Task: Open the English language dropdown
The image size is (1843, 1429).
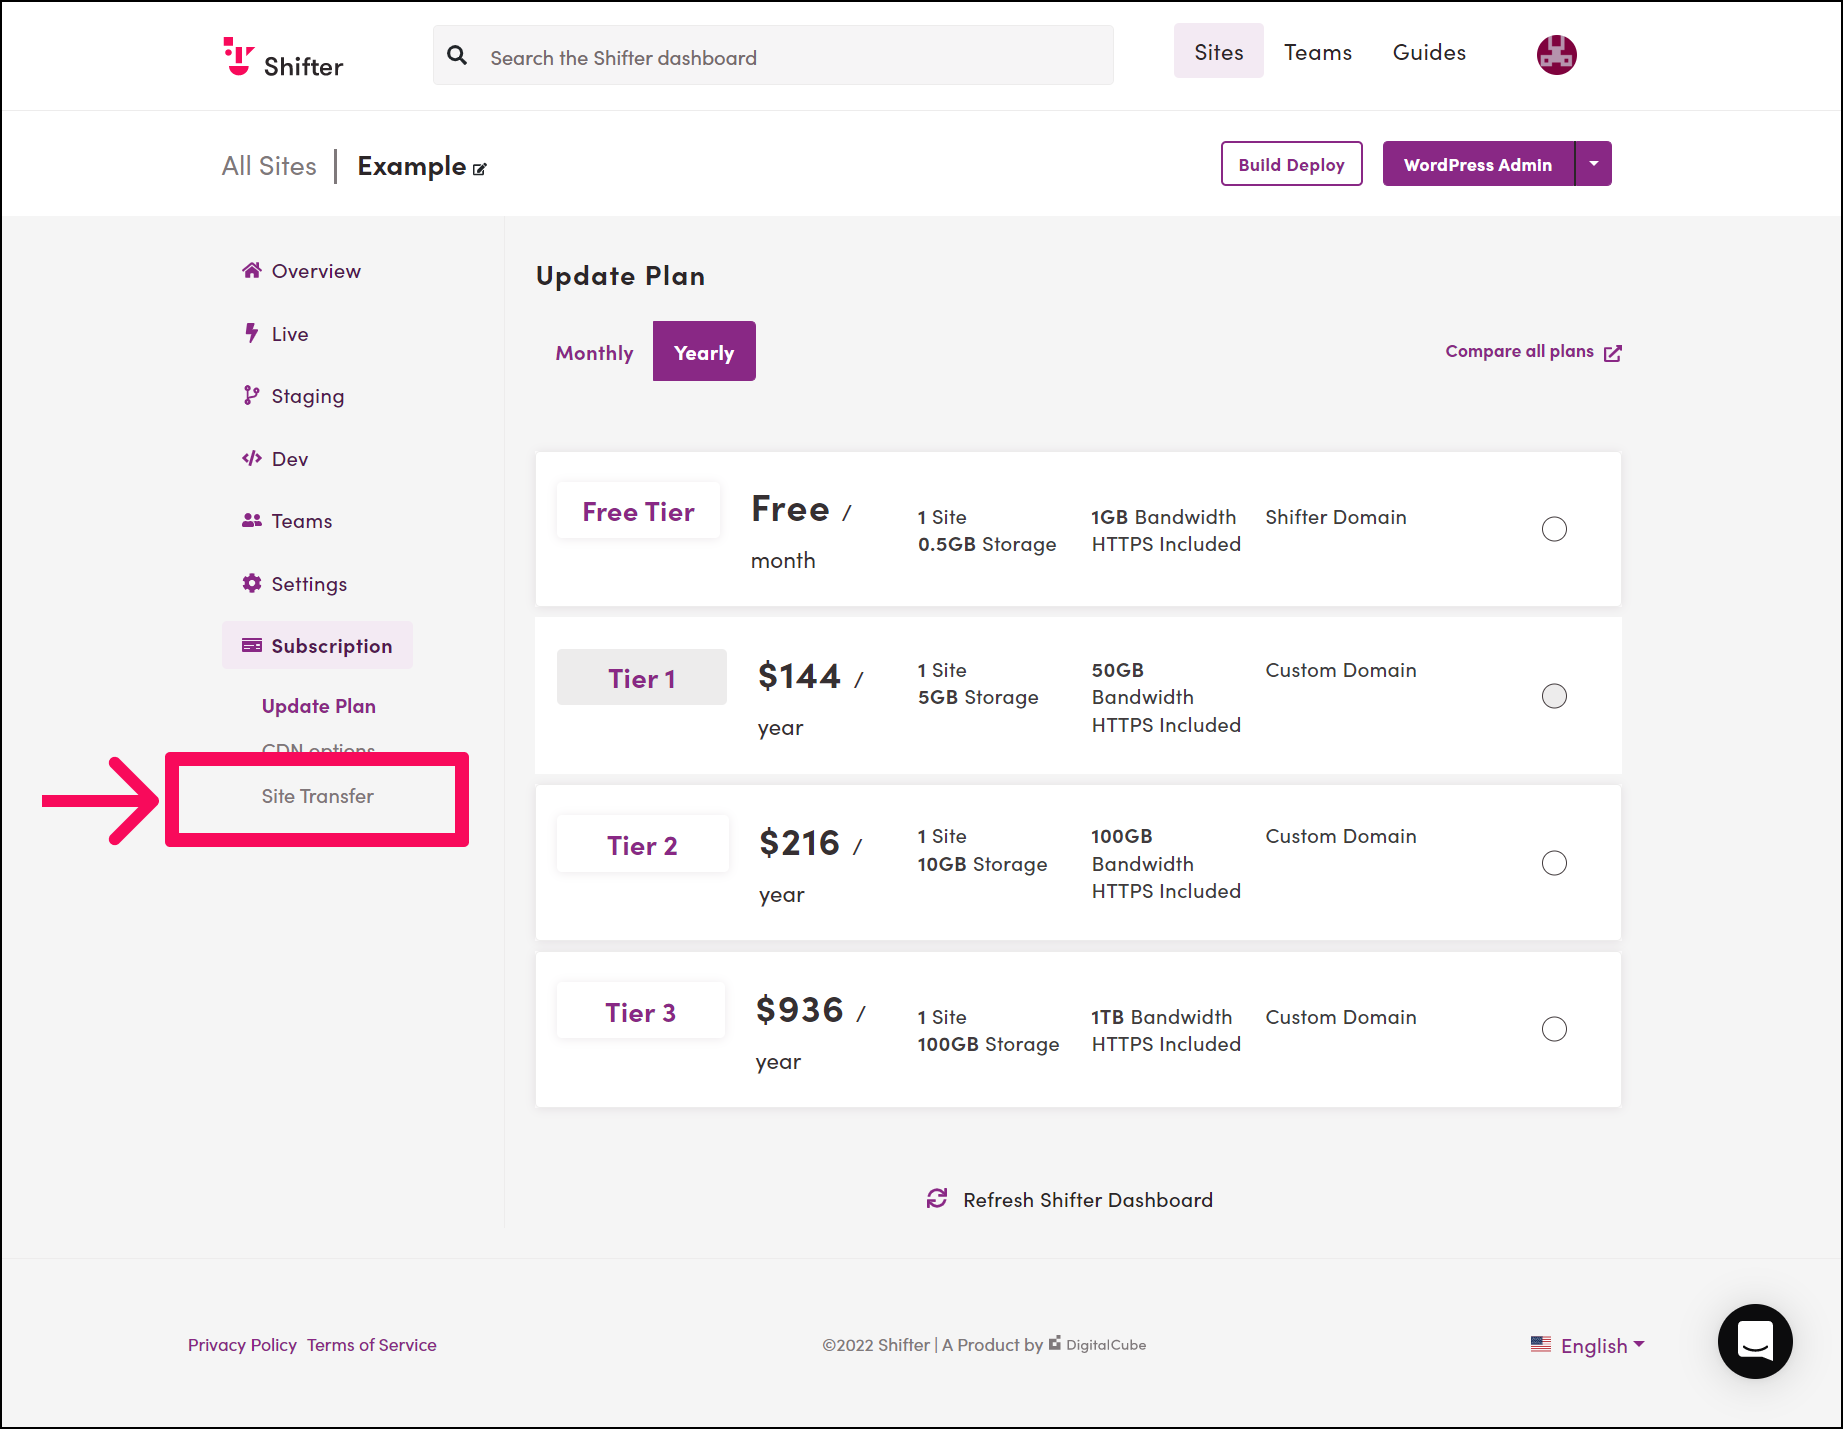Action: click(1602, 1346)
